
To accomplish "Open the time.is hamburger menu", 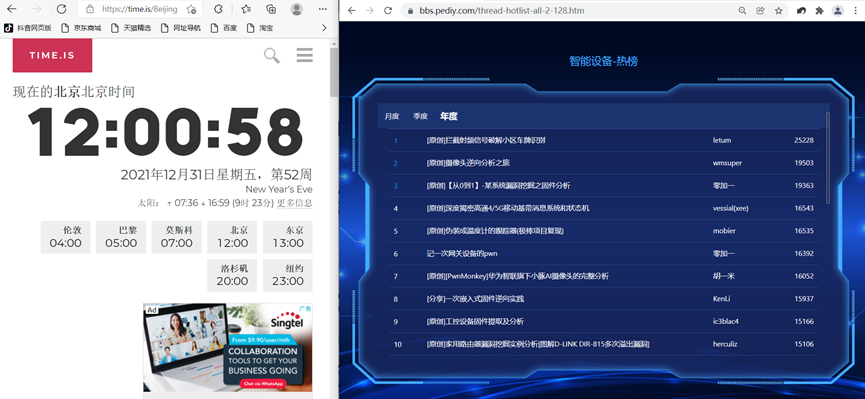I will pyautogui.click(x=305, y=55).
